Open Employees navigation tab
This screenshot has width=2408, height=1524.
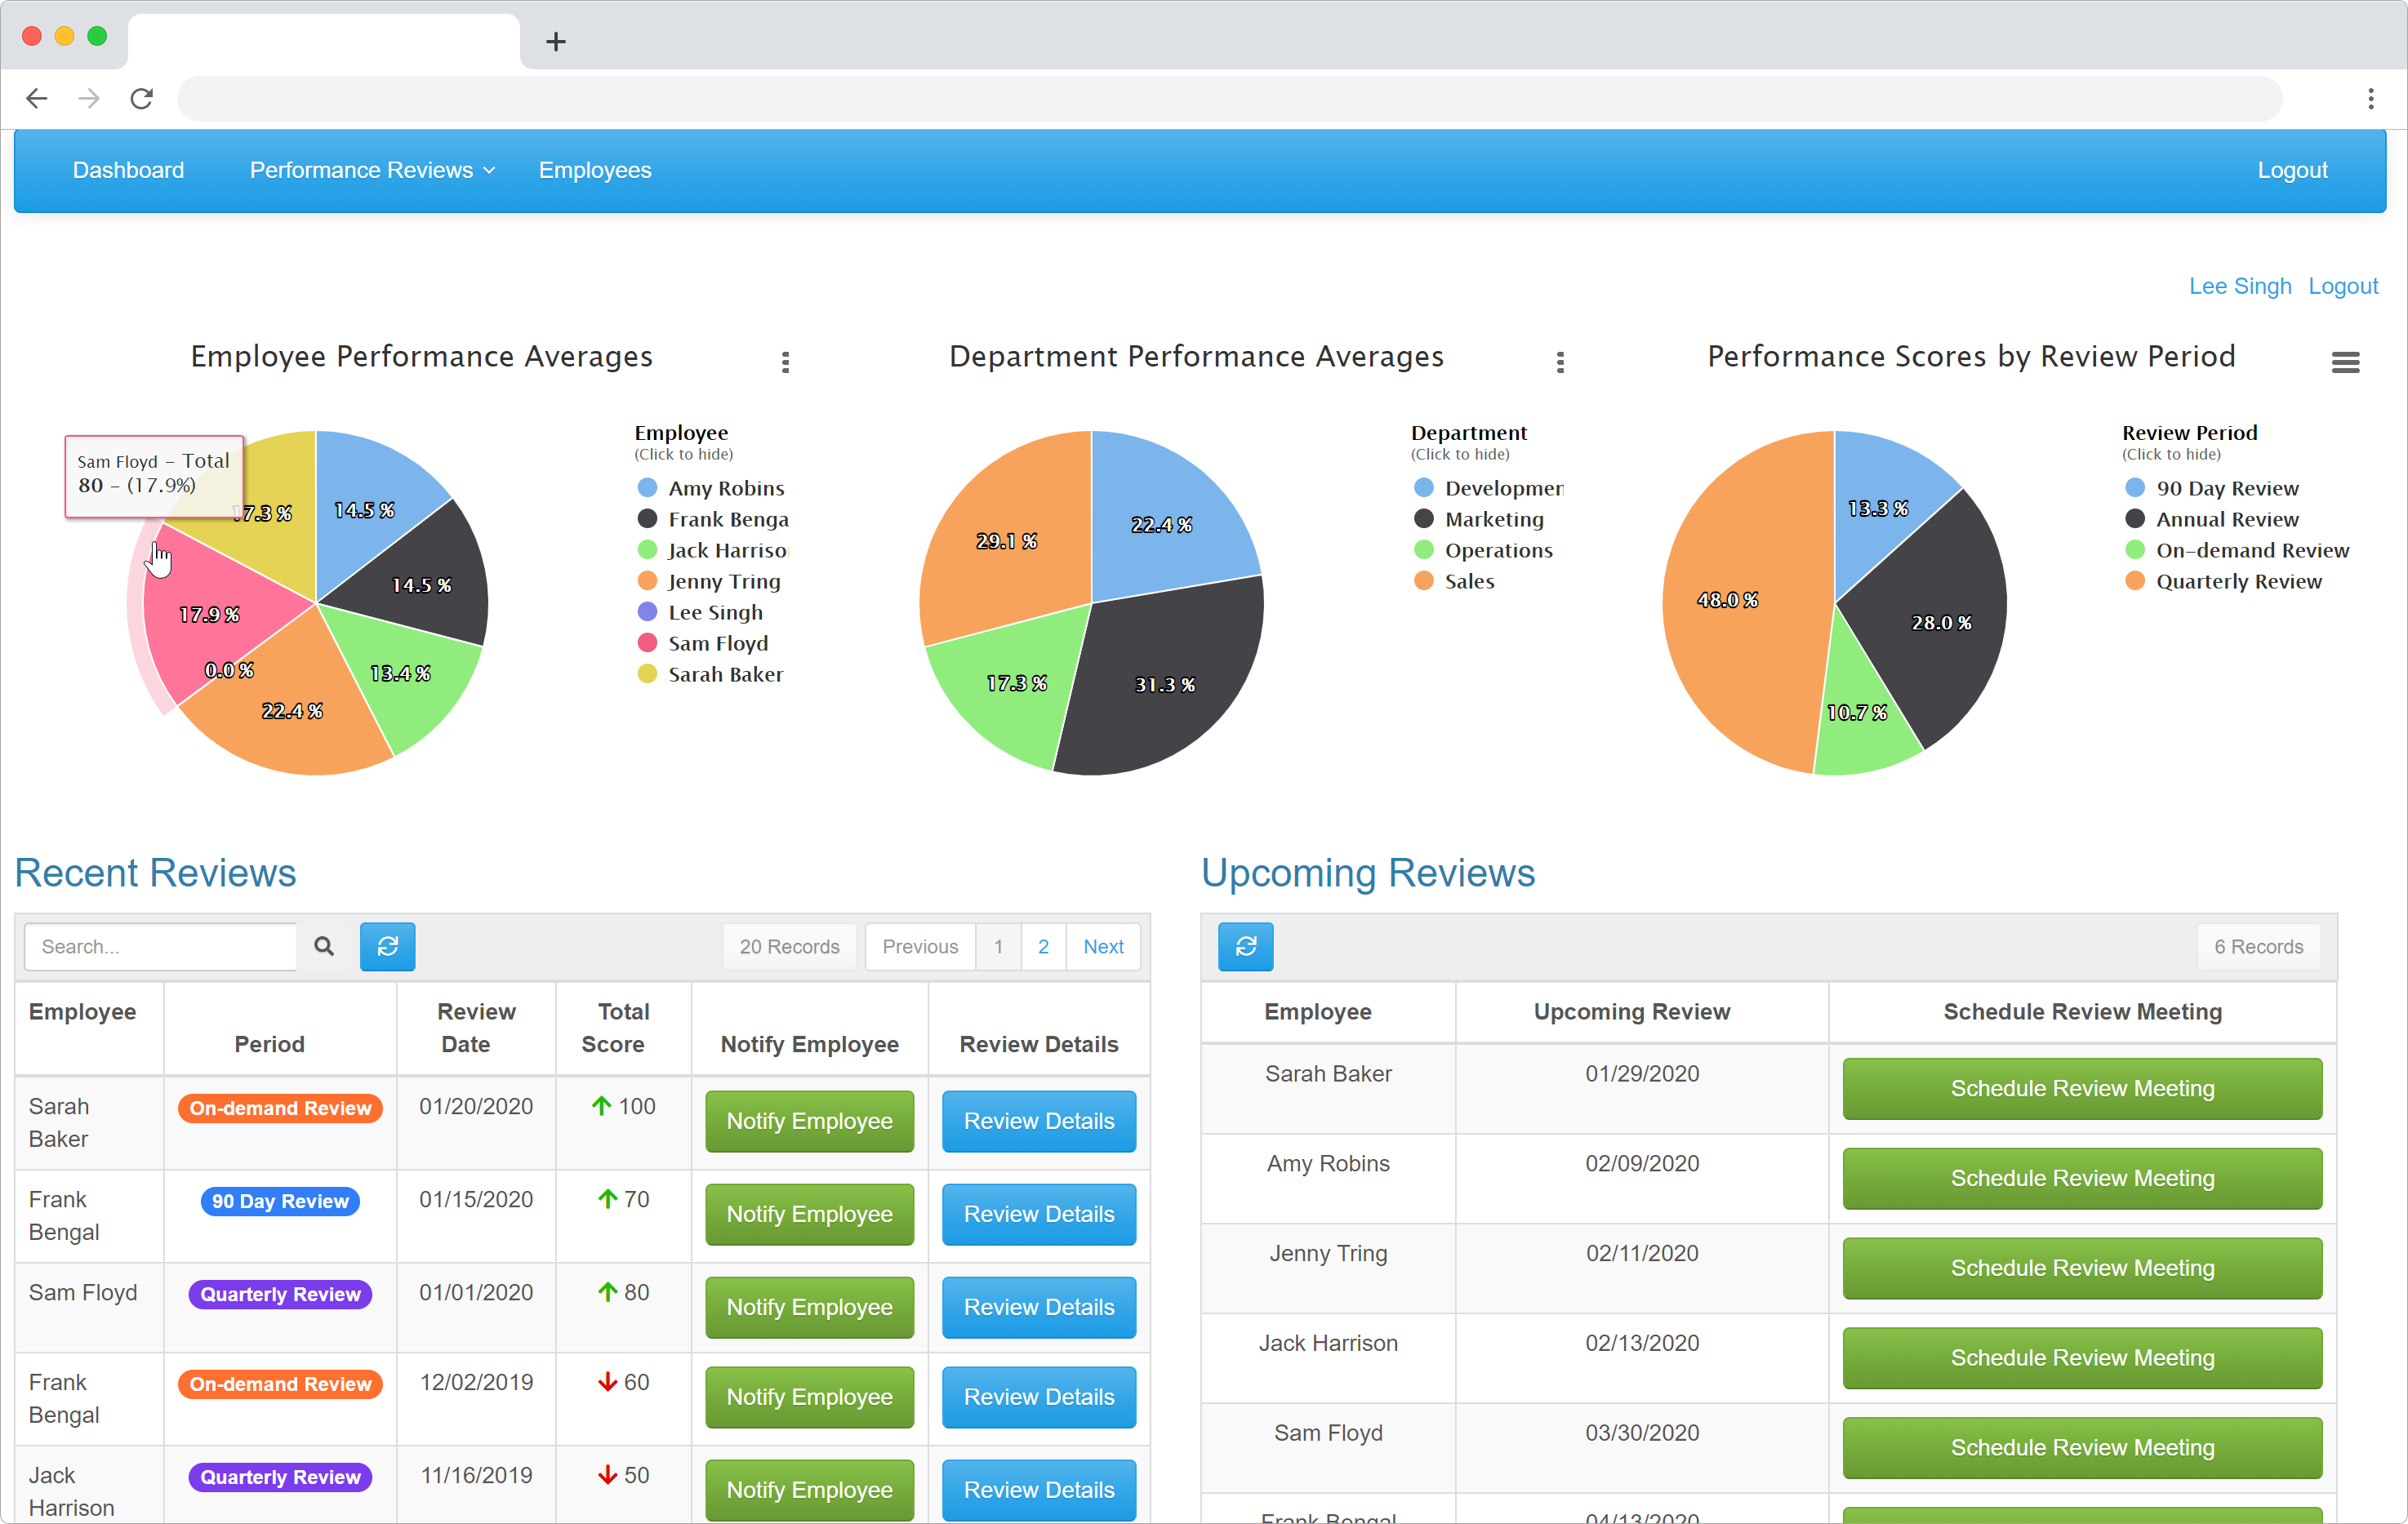[597, 170]
